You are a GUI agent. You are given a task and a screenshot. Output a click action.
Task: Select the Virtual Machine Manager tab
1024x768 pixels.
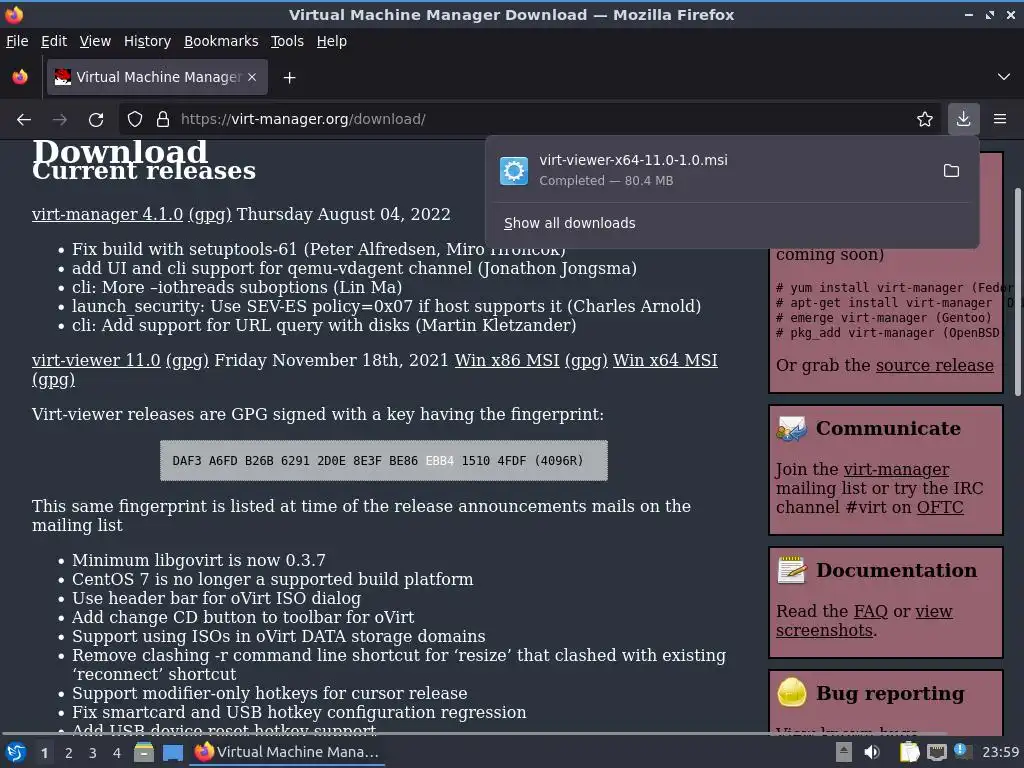tap(157, 77)
